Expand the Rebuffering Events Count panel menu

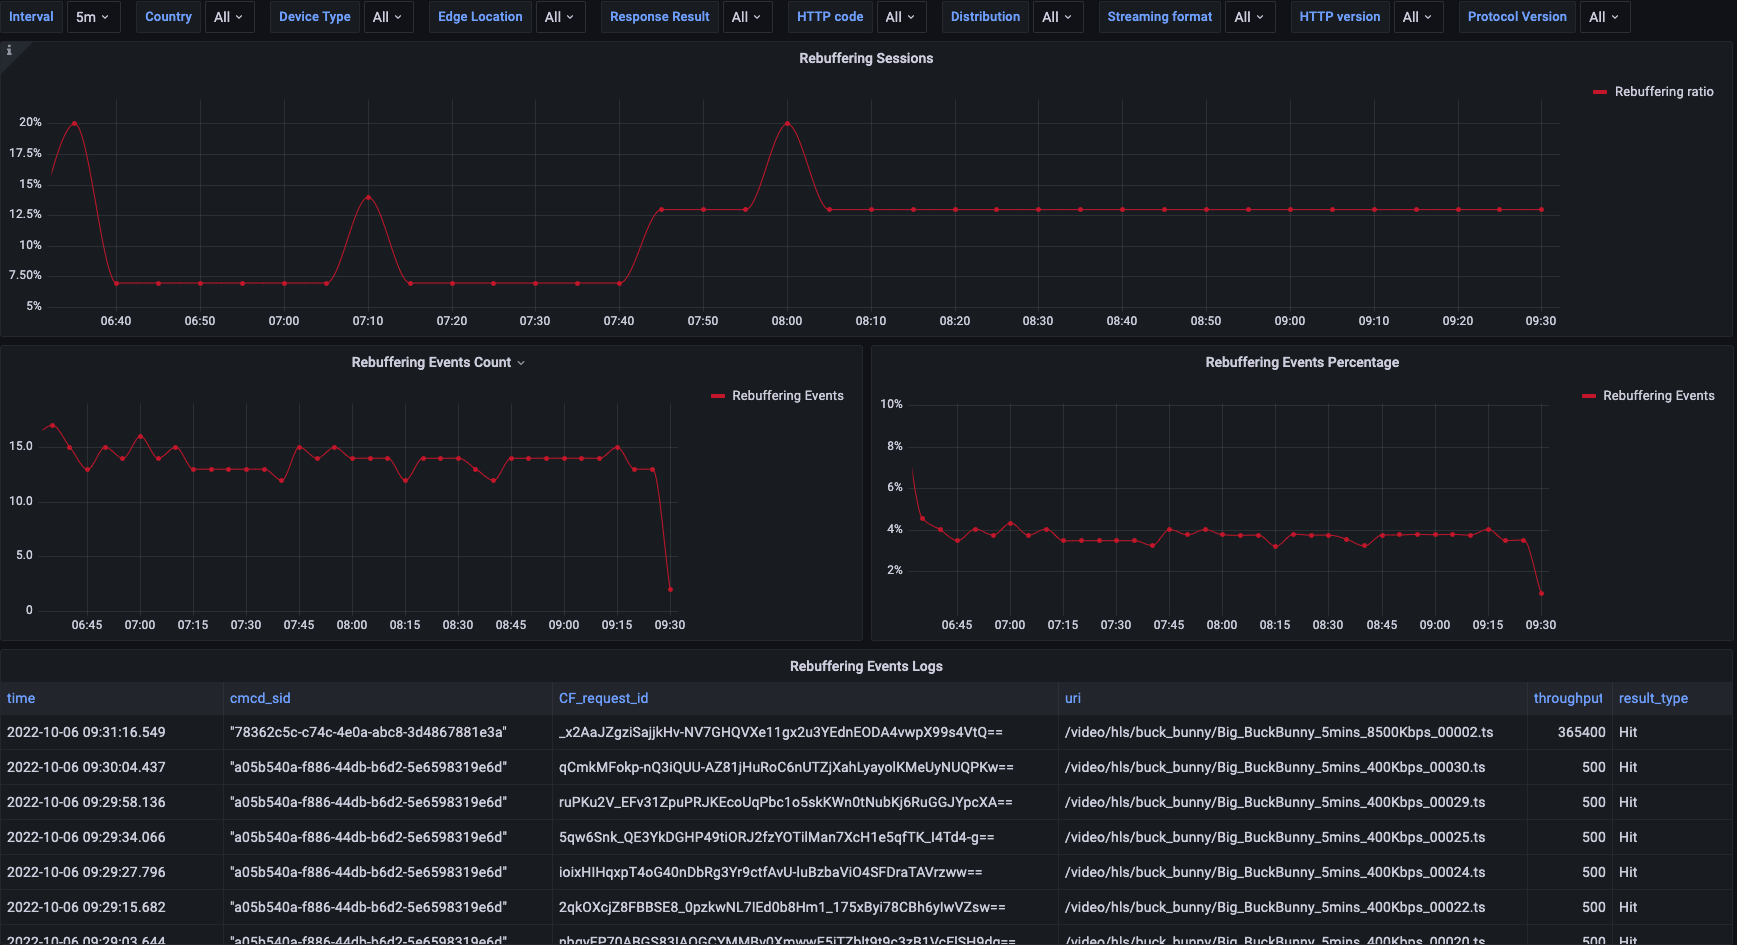(521, 362)
